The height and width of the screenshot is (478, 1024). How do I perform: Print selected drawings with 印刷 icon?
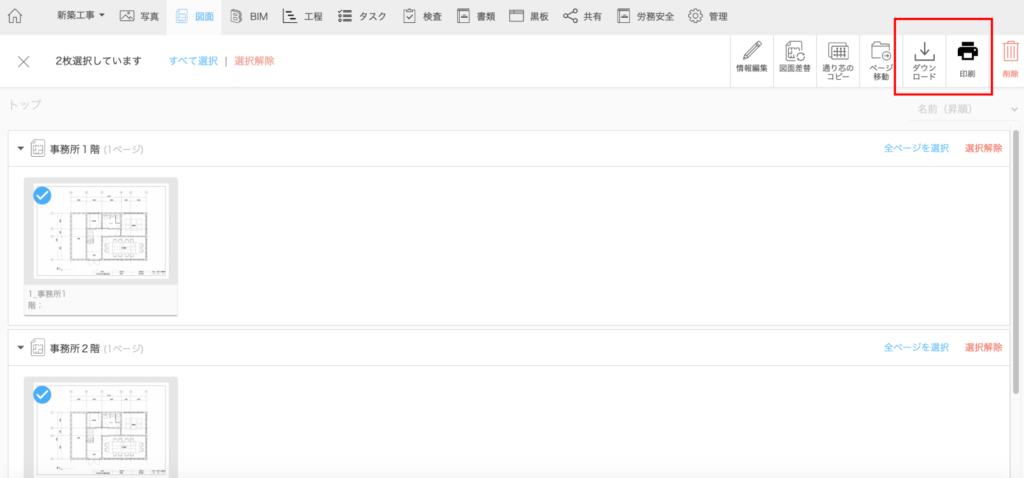[x=967, y=61]
